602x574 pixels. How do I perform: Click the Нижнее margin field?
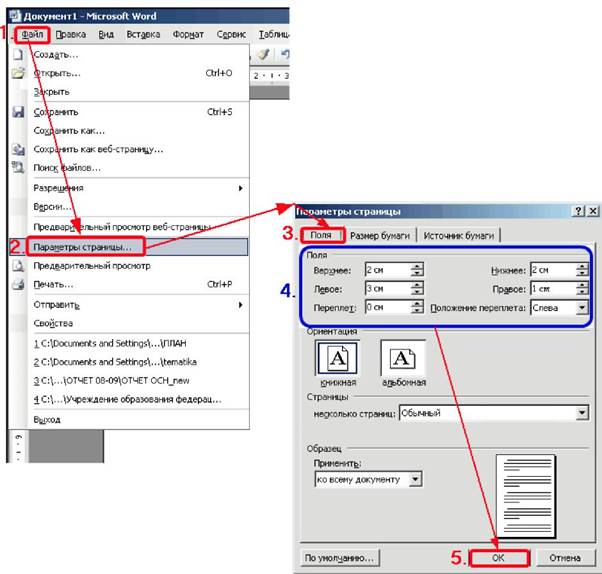tap(553, 270)
